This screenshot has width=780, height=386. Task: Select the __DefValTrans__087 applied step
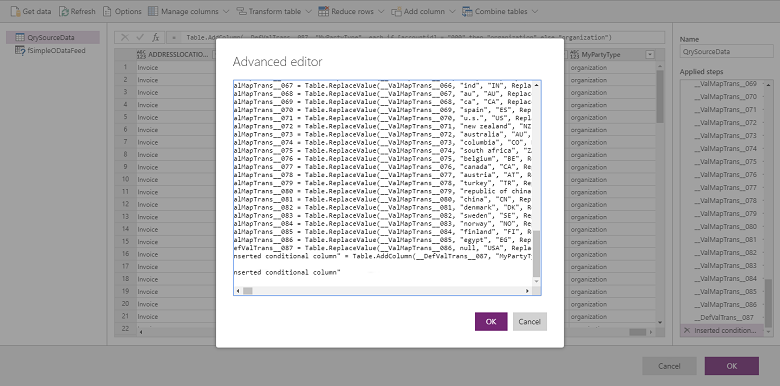(x=725, y=317)
